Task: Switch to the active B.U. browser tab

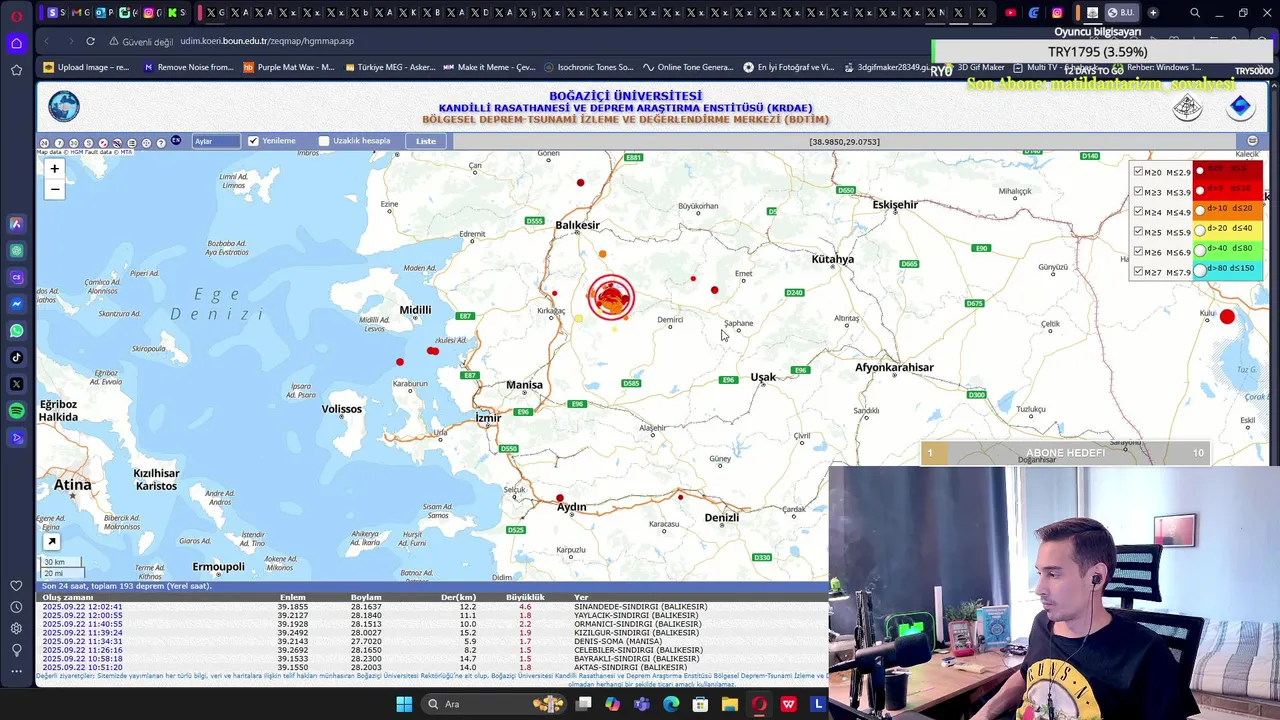Action: [x=1121, y=13]
